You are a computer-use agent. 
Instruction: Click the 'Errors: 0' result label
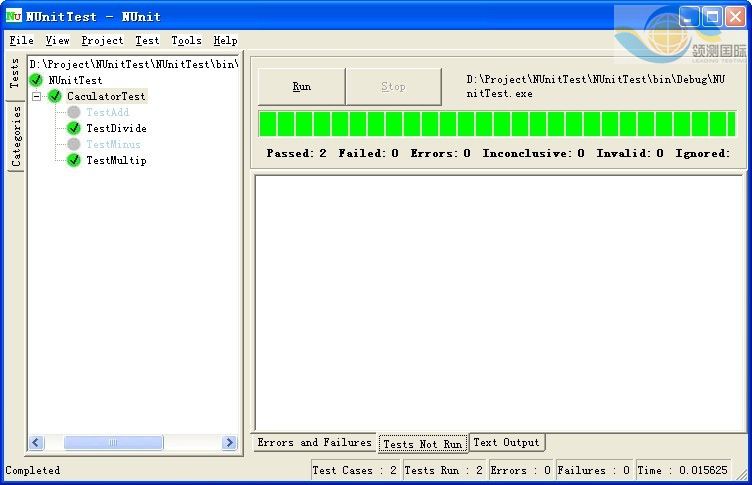click(x=440, y=153)
